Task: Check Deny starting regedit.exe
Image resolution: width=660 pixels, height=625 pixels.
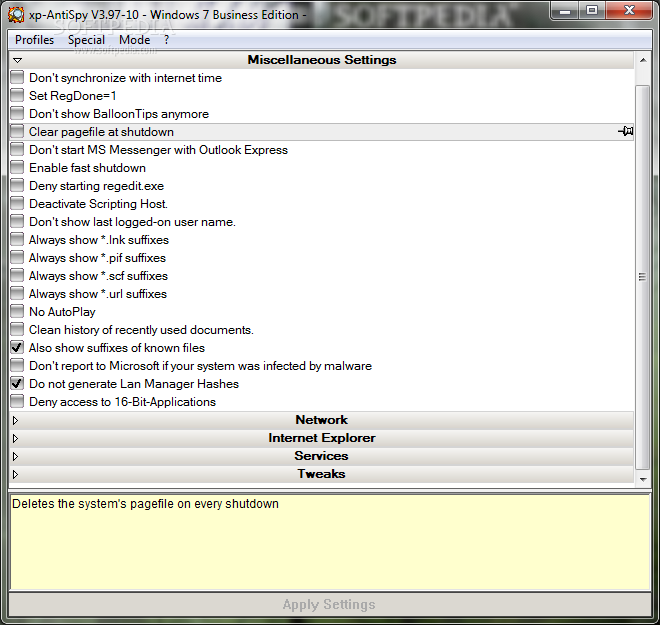Action: (17, 186)
